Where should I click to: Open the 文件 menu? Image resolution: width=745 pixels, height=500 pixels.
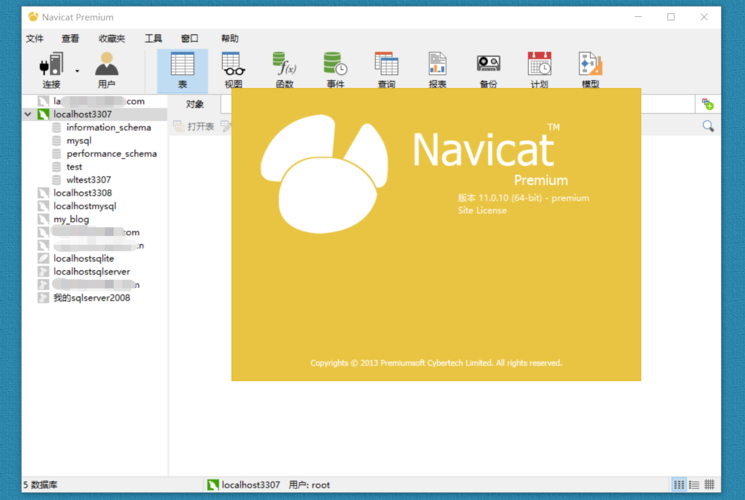pos(34,38)
